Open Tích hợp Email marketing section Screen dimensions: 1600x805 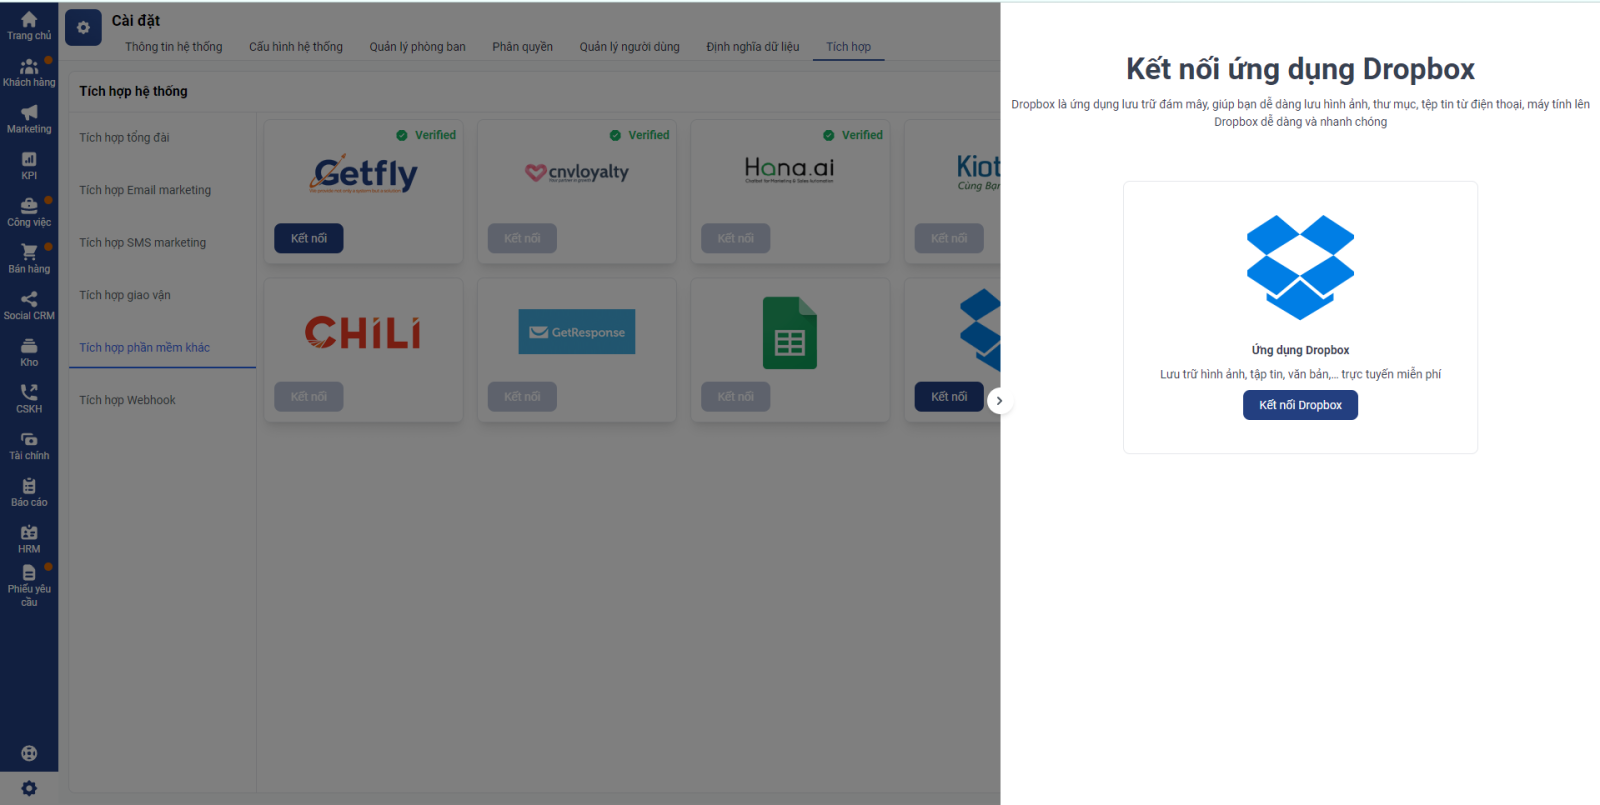(x=145, y=190)
